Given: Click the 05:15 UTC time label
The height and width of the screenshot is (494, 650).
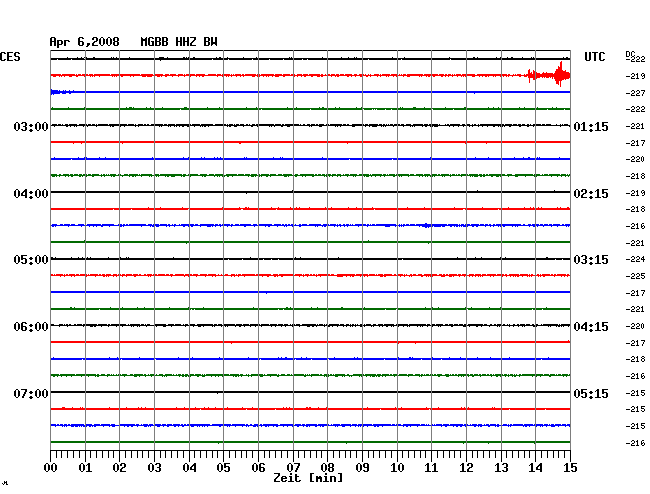Looking at the screenshot, I should click(x=591, y=393).
